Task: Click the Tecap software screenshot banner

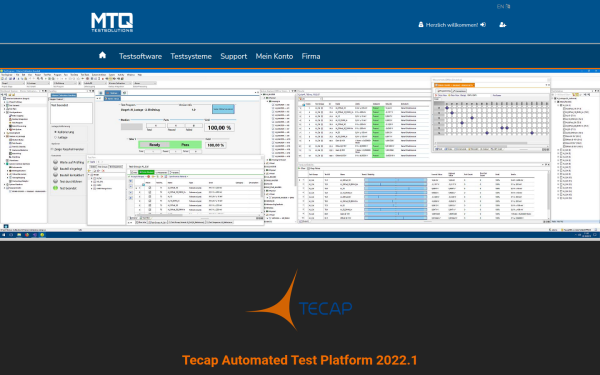Action: coord(300,154)
